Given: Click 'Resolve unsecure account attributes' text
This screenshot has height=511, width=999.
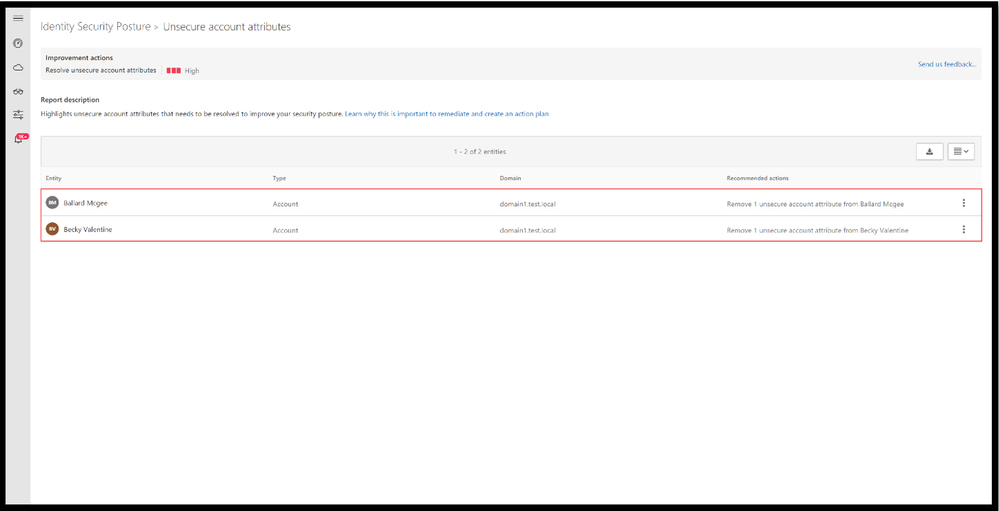Looking at the screenshot, I should (x=101, y=70).
